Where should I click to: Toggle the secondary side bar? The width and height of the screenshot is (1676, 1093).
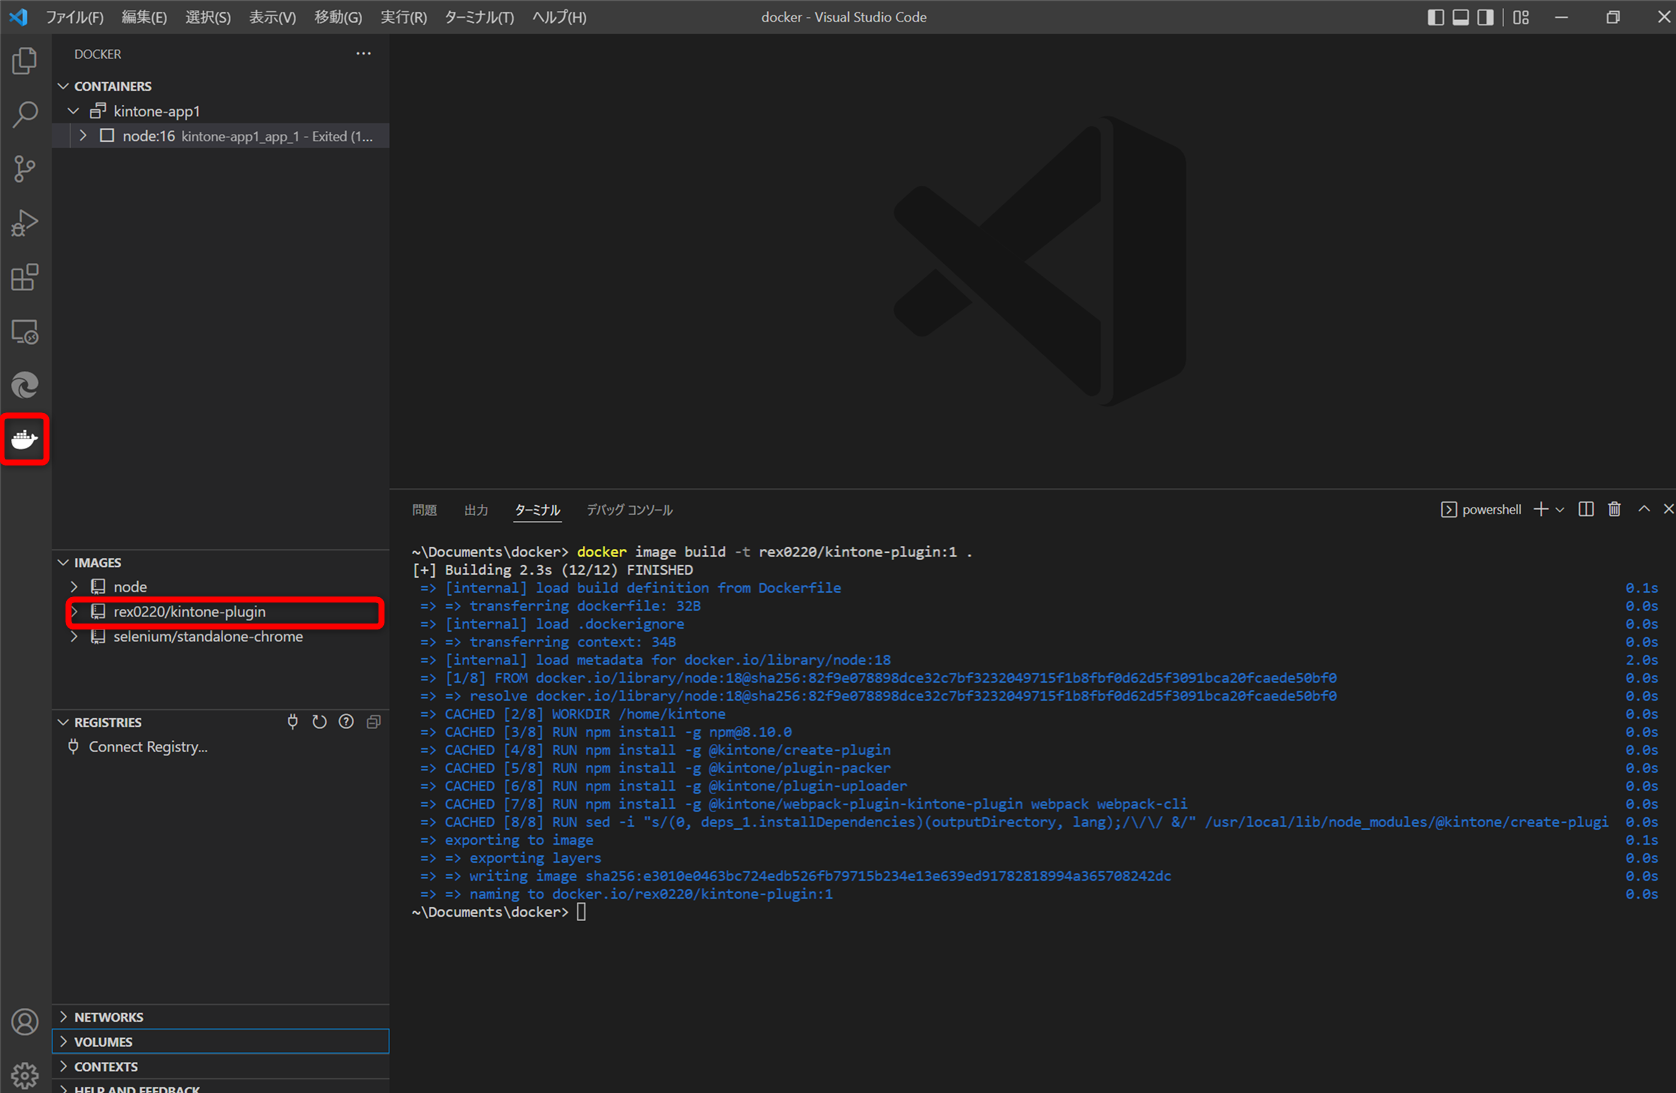pyautogui.click(x=1486, y=17)
